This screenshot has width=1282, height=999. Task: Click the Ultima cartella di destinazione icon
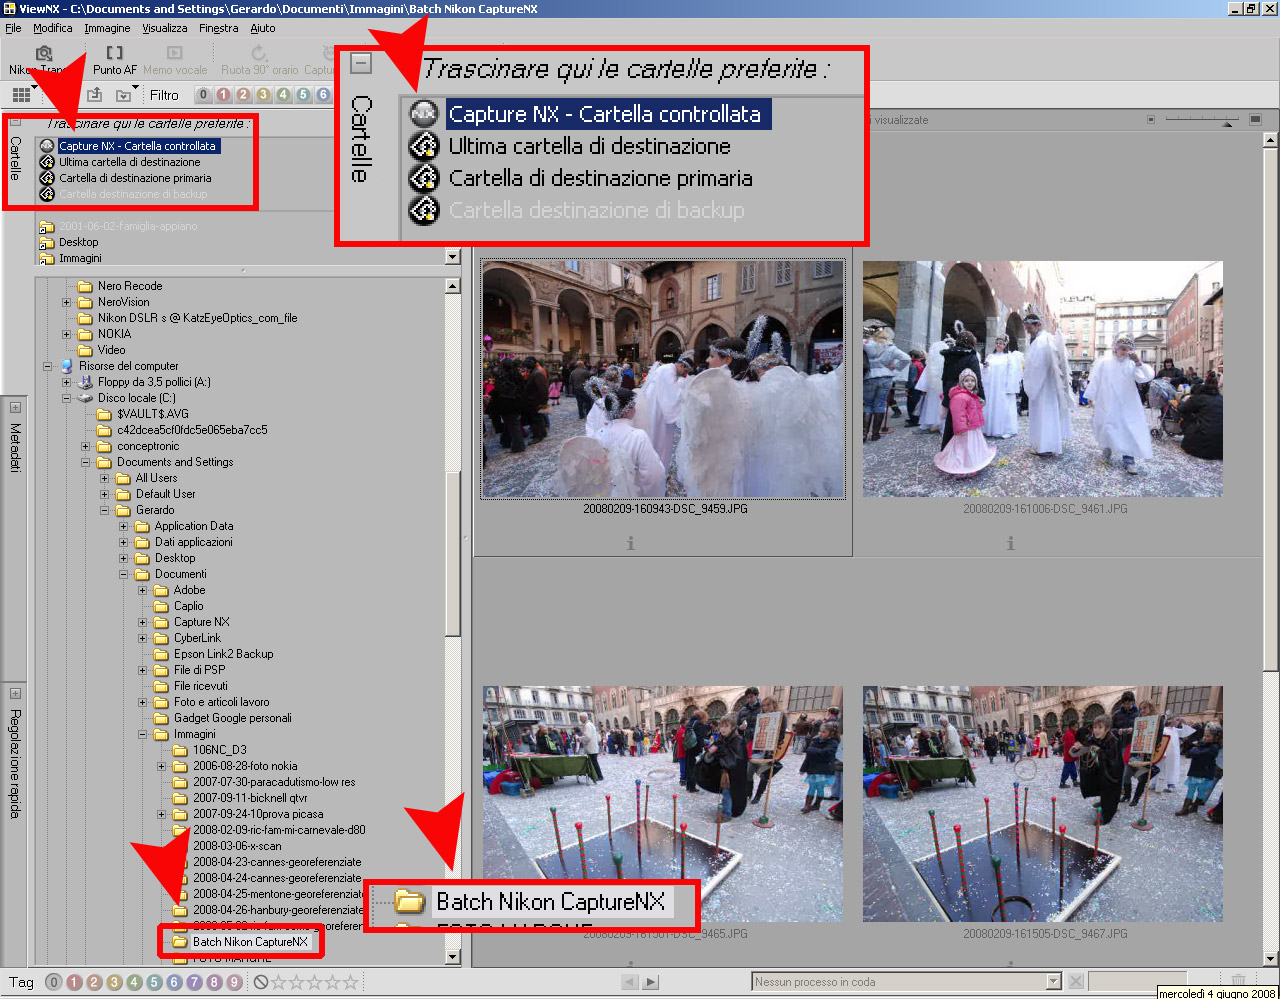pyautogui.click(x=46, y=162)
